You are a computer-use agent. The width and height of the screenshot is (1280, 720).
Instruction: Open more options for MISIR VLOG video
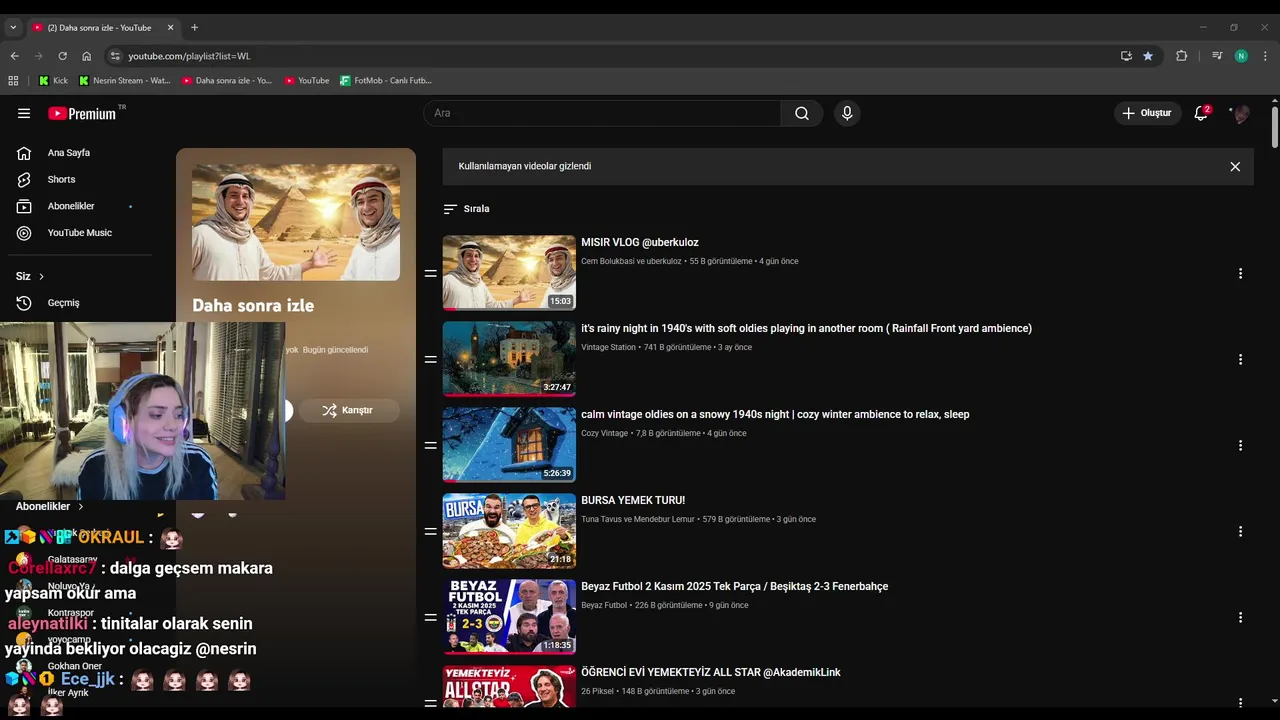click(x=1240, y=273)
